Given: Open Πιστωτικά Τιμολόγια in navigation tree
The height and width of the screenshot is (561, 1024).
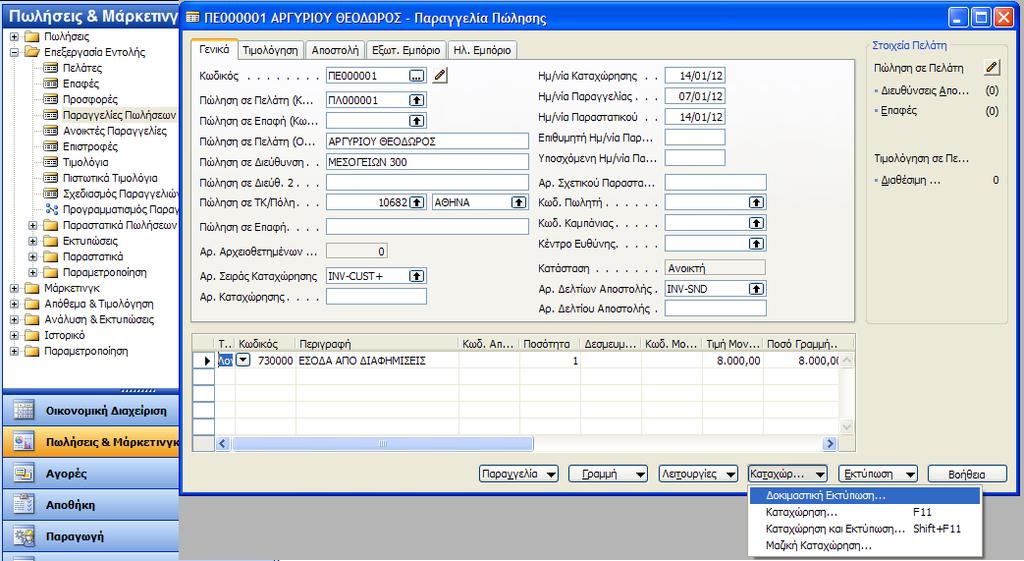Looking at the screenshot, I should click(110, 178).
